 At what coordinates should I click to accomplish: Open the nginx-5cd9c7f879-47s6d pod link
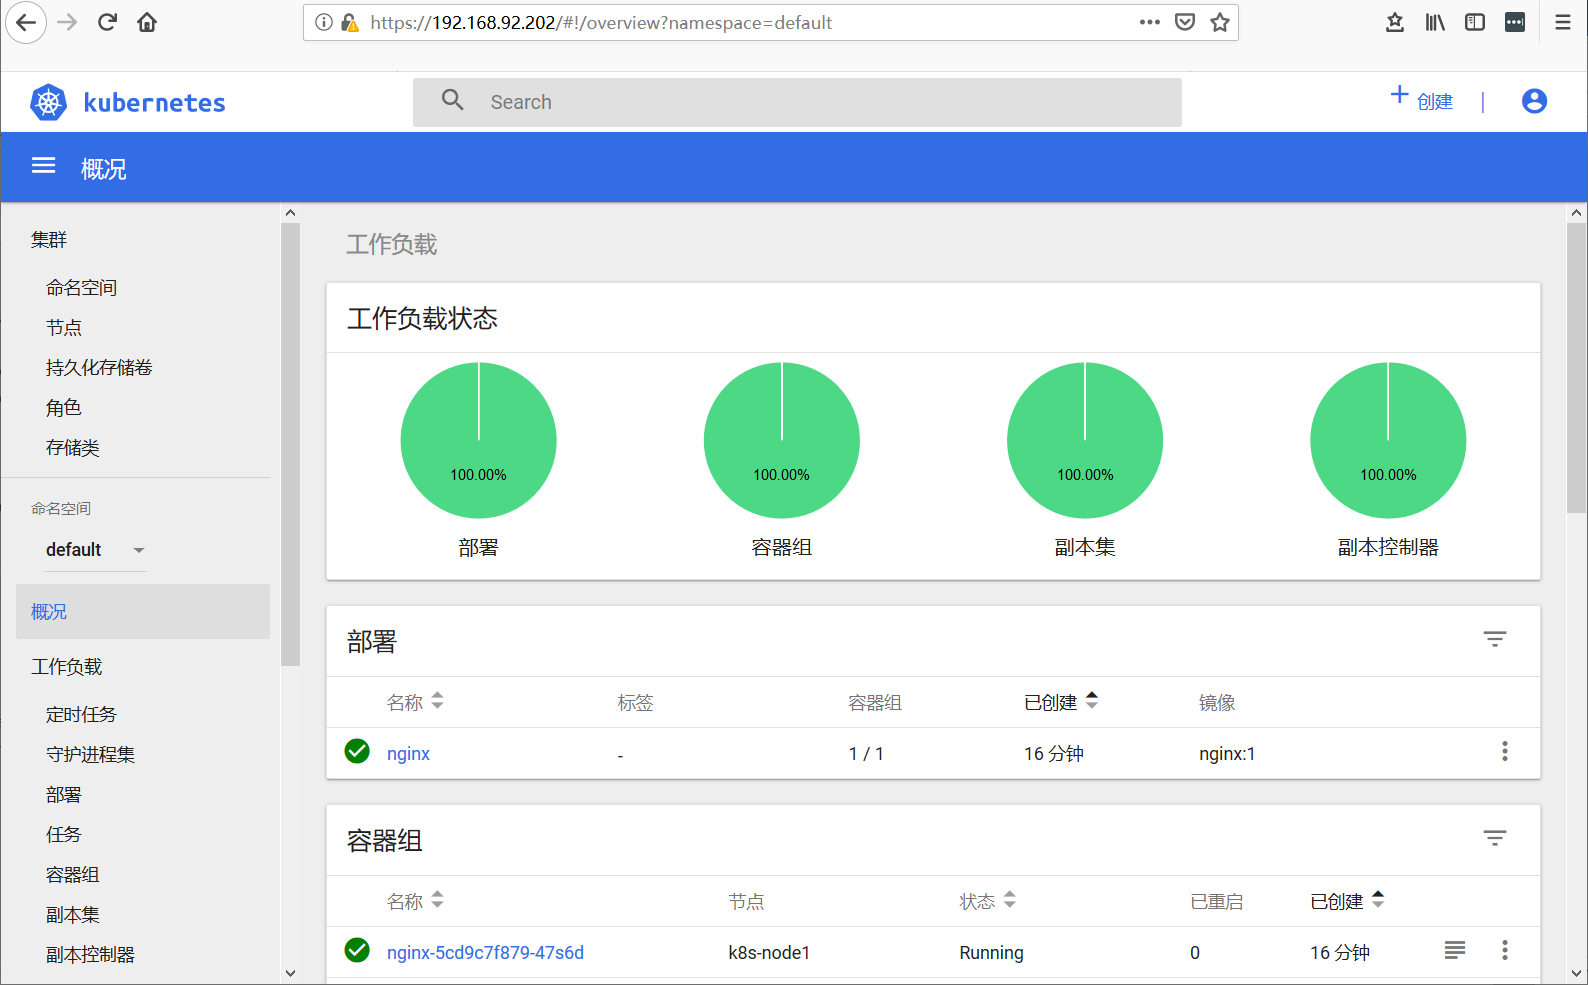coord(485,953)
